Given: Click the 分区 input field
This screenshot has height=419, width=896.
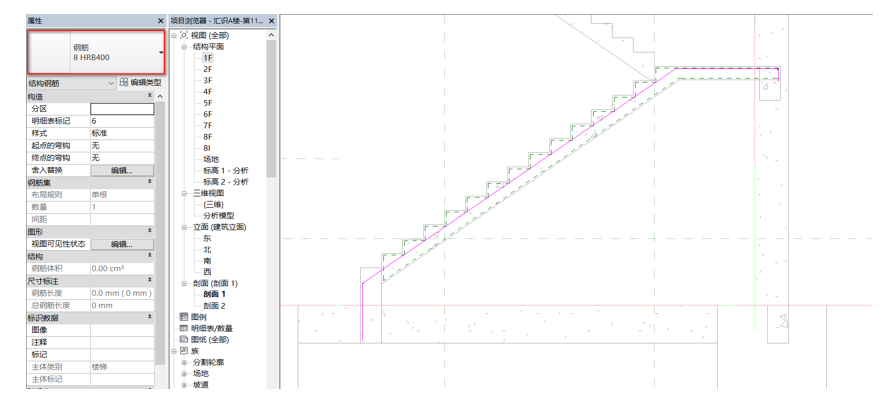Looking at the screenshot, I should click(122, 109).
